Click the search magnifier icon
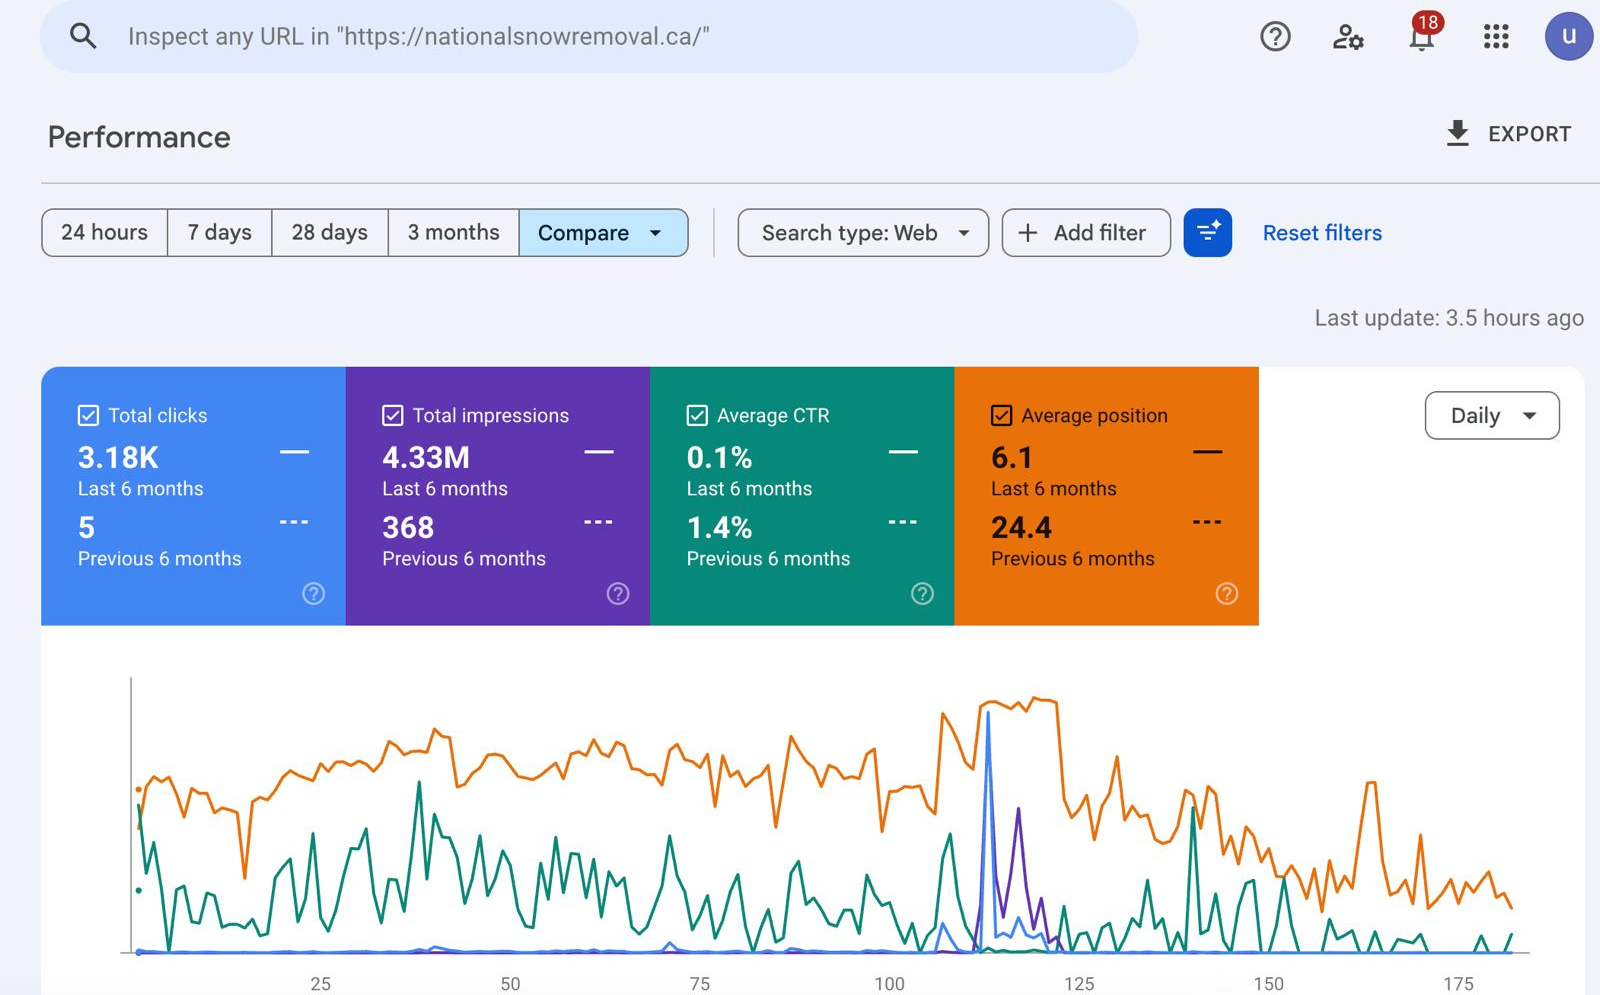 (83, 37)
